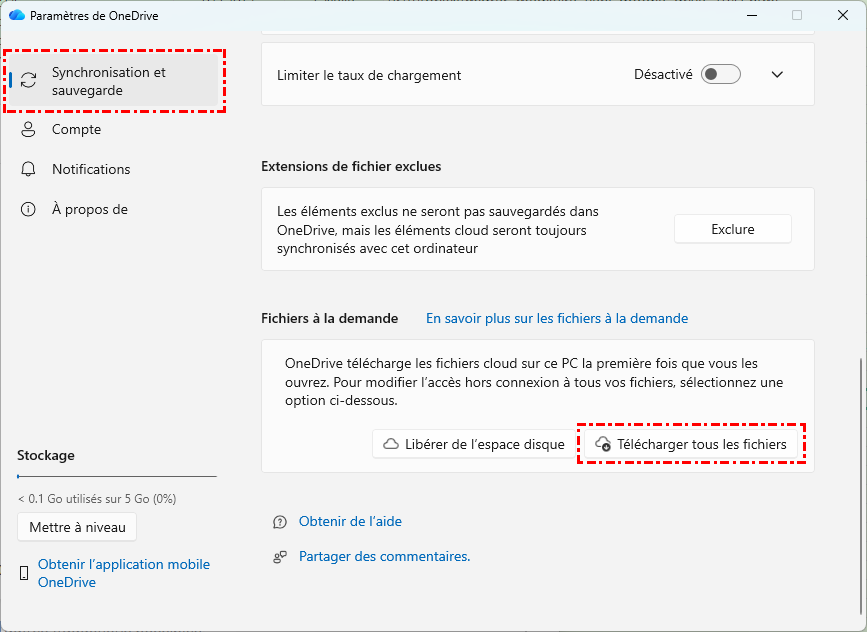Click the Extensions de fichier exclues heading
Image resolution: width=867 pixels, height=632 pixels.
tap(351, 166)
